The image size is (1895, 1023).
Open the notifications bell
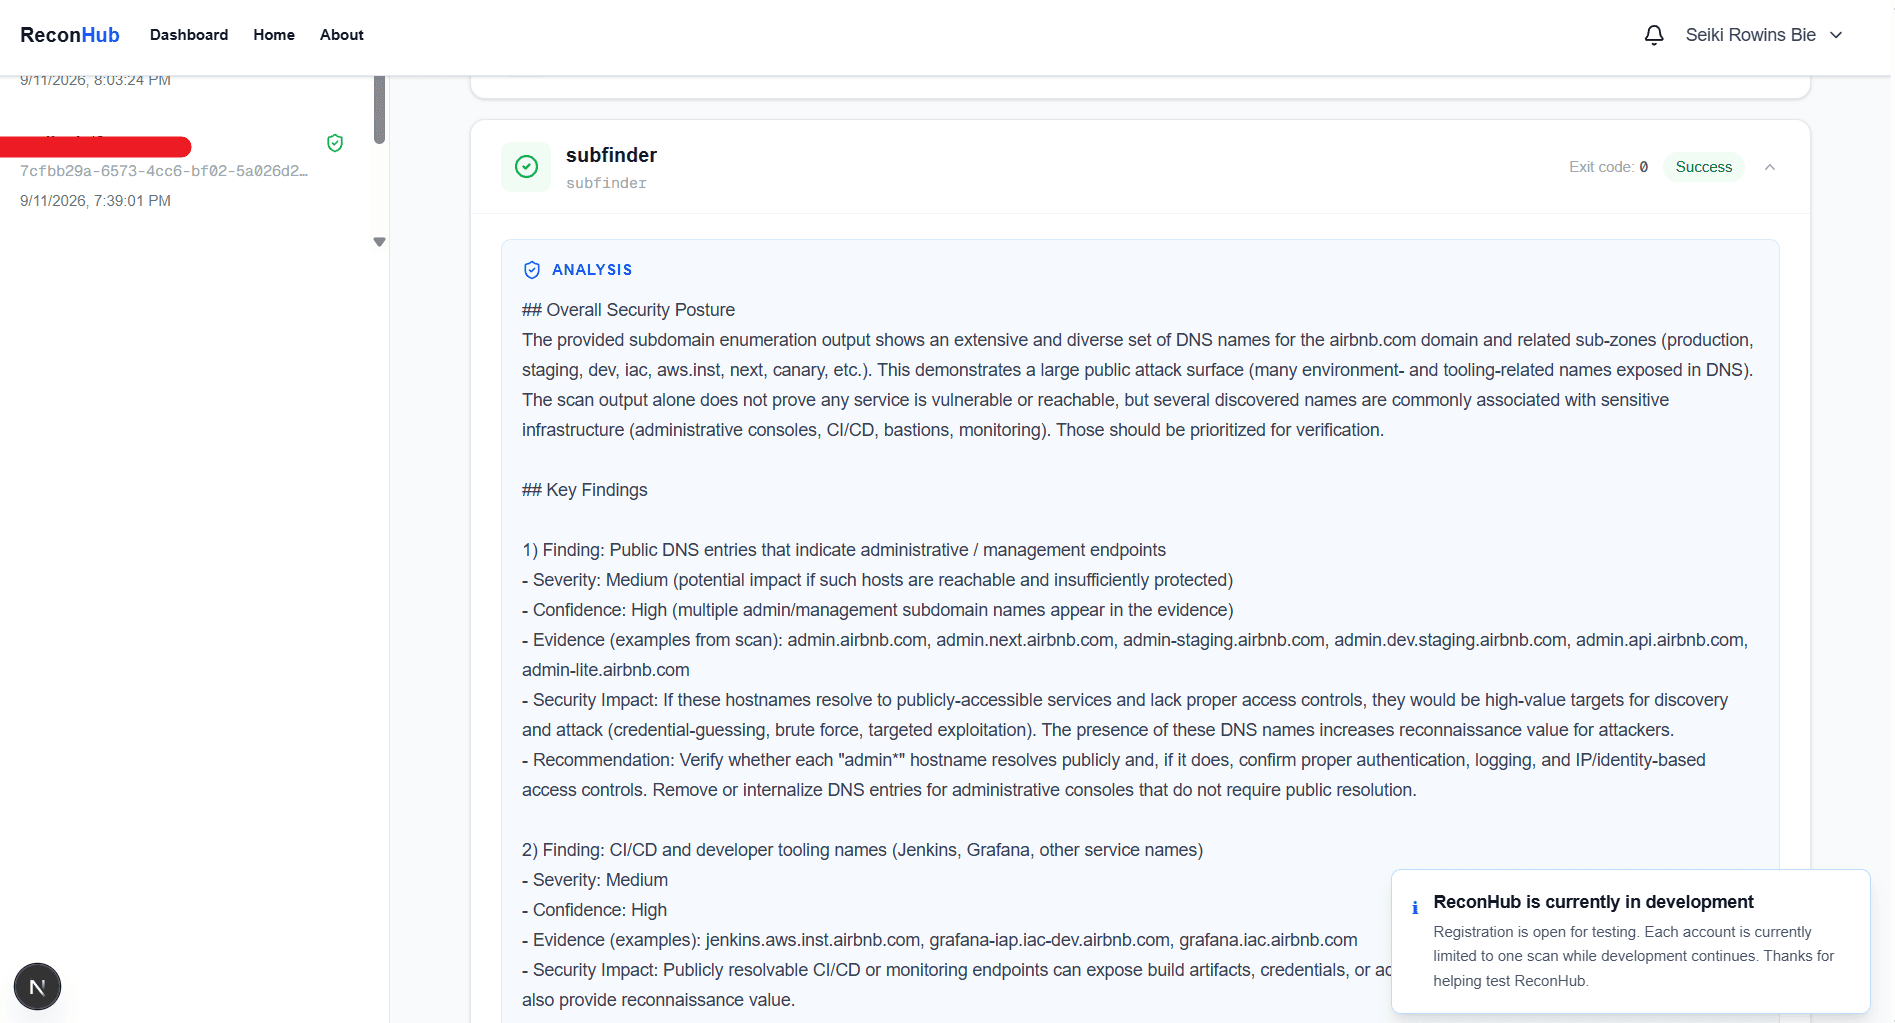(1654, 35)
